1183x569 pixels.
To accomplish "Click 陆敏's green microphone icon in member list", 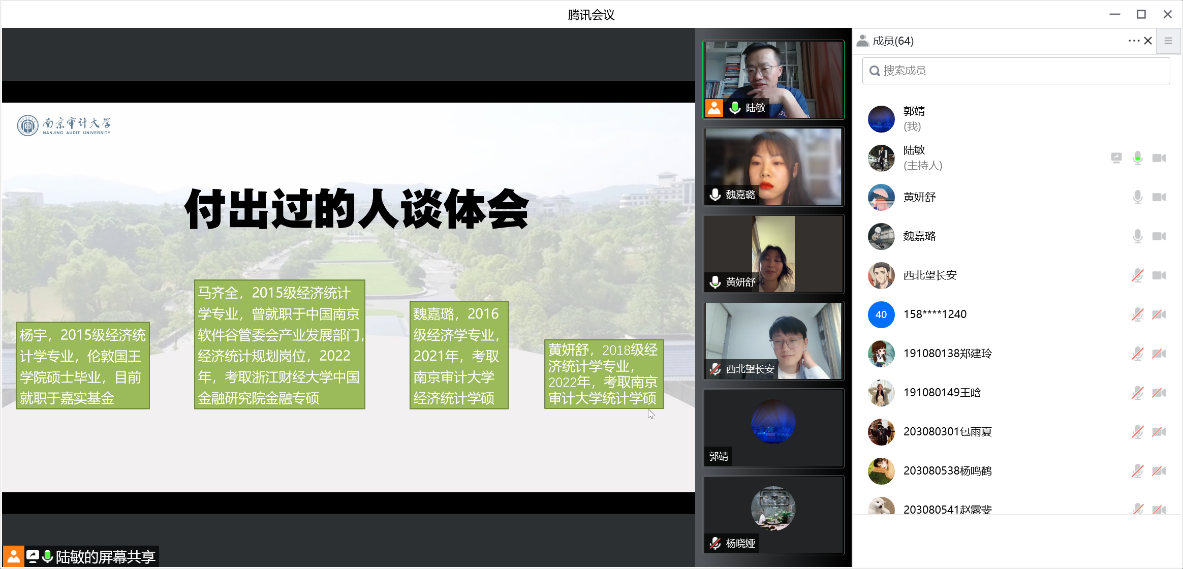I will (x=1137, y=158).
